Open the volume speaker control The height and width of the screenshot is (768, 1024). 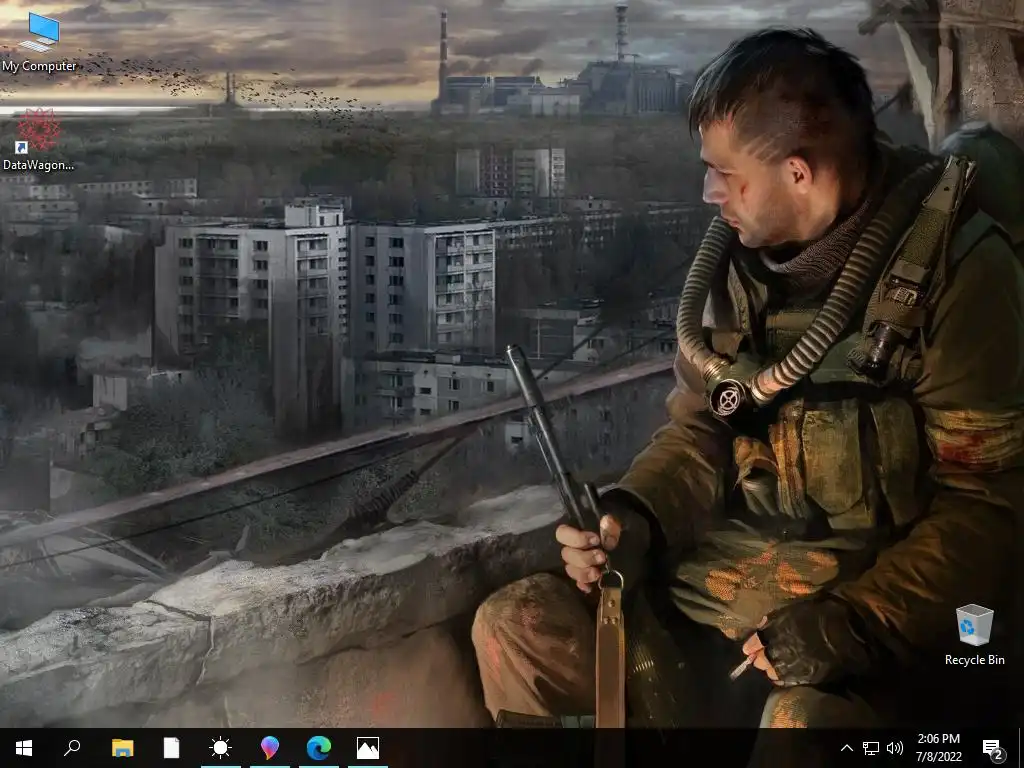point(895,748)
